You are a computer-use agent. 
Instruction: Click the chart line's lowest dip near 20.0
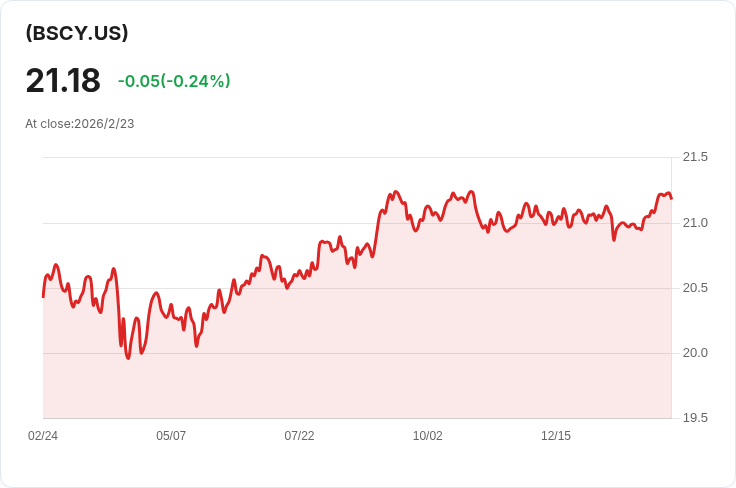point(128,358)
